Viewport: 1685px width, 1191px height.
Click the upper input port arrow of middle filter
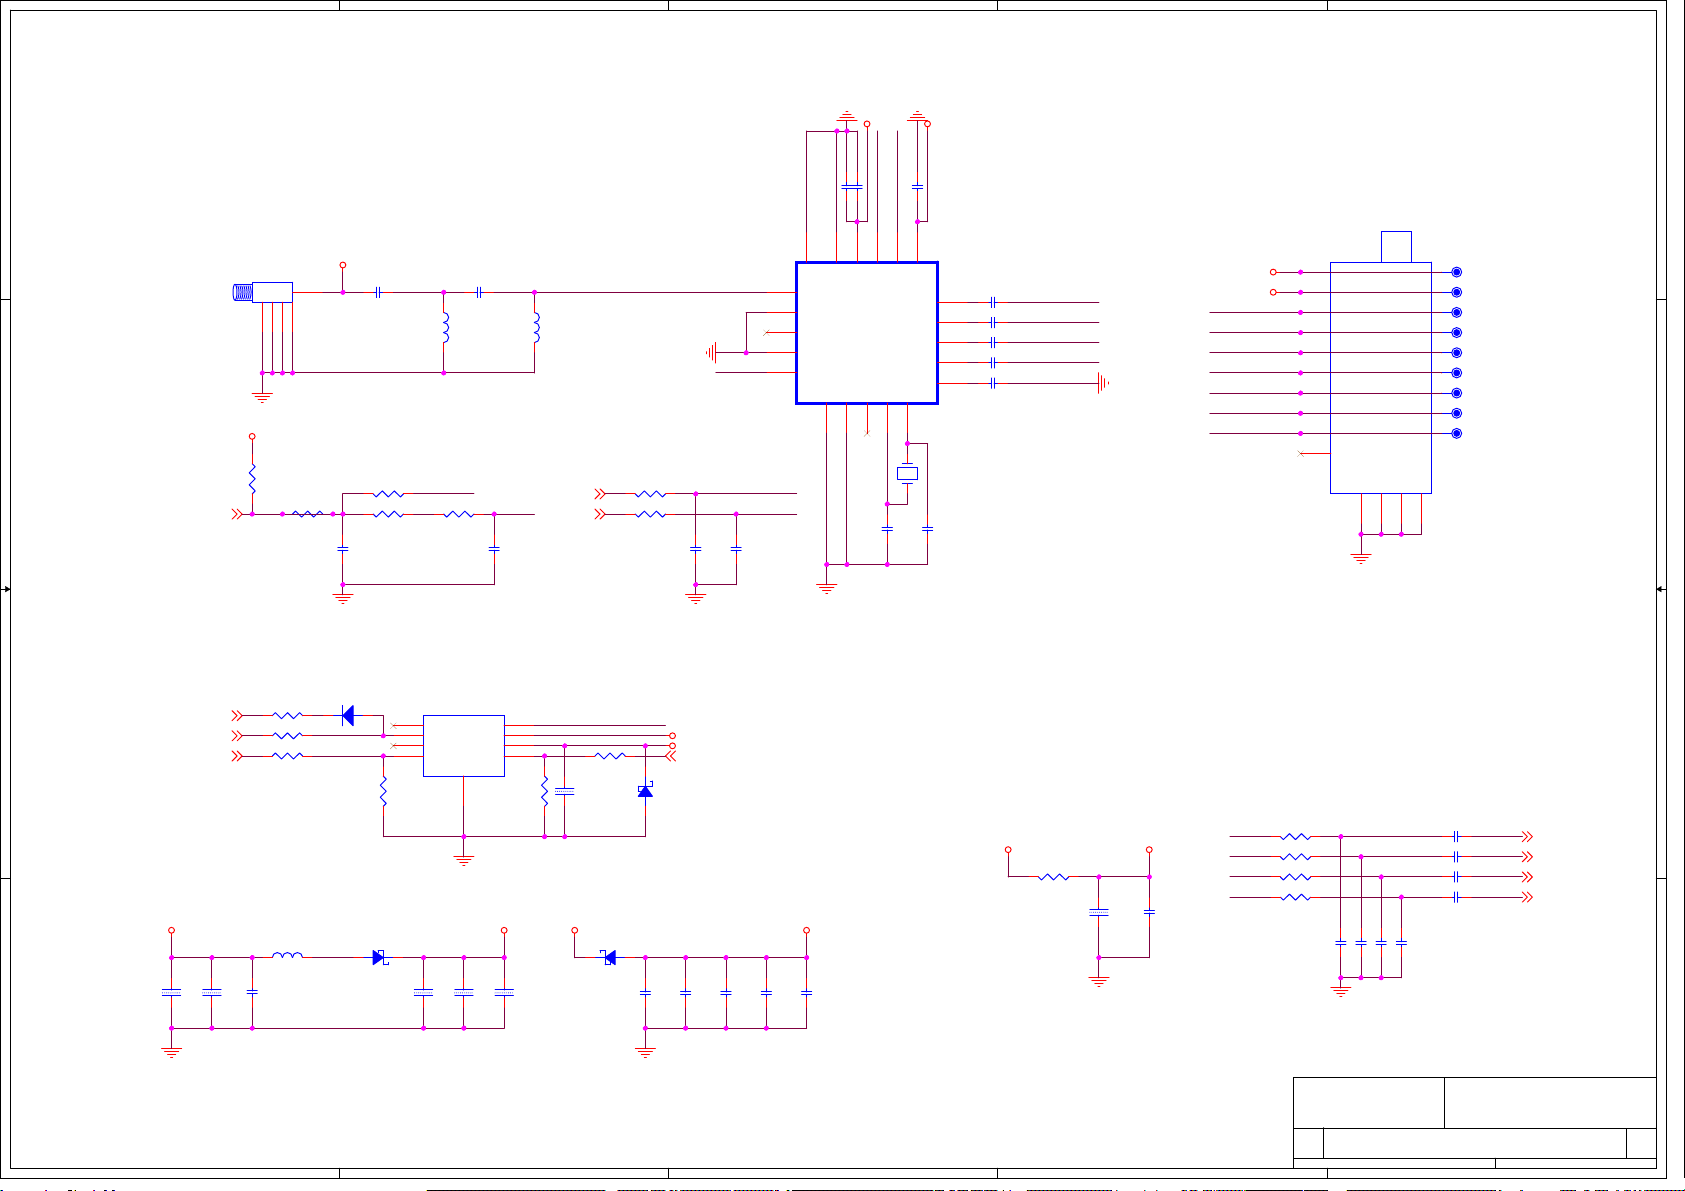click(600, 494)
